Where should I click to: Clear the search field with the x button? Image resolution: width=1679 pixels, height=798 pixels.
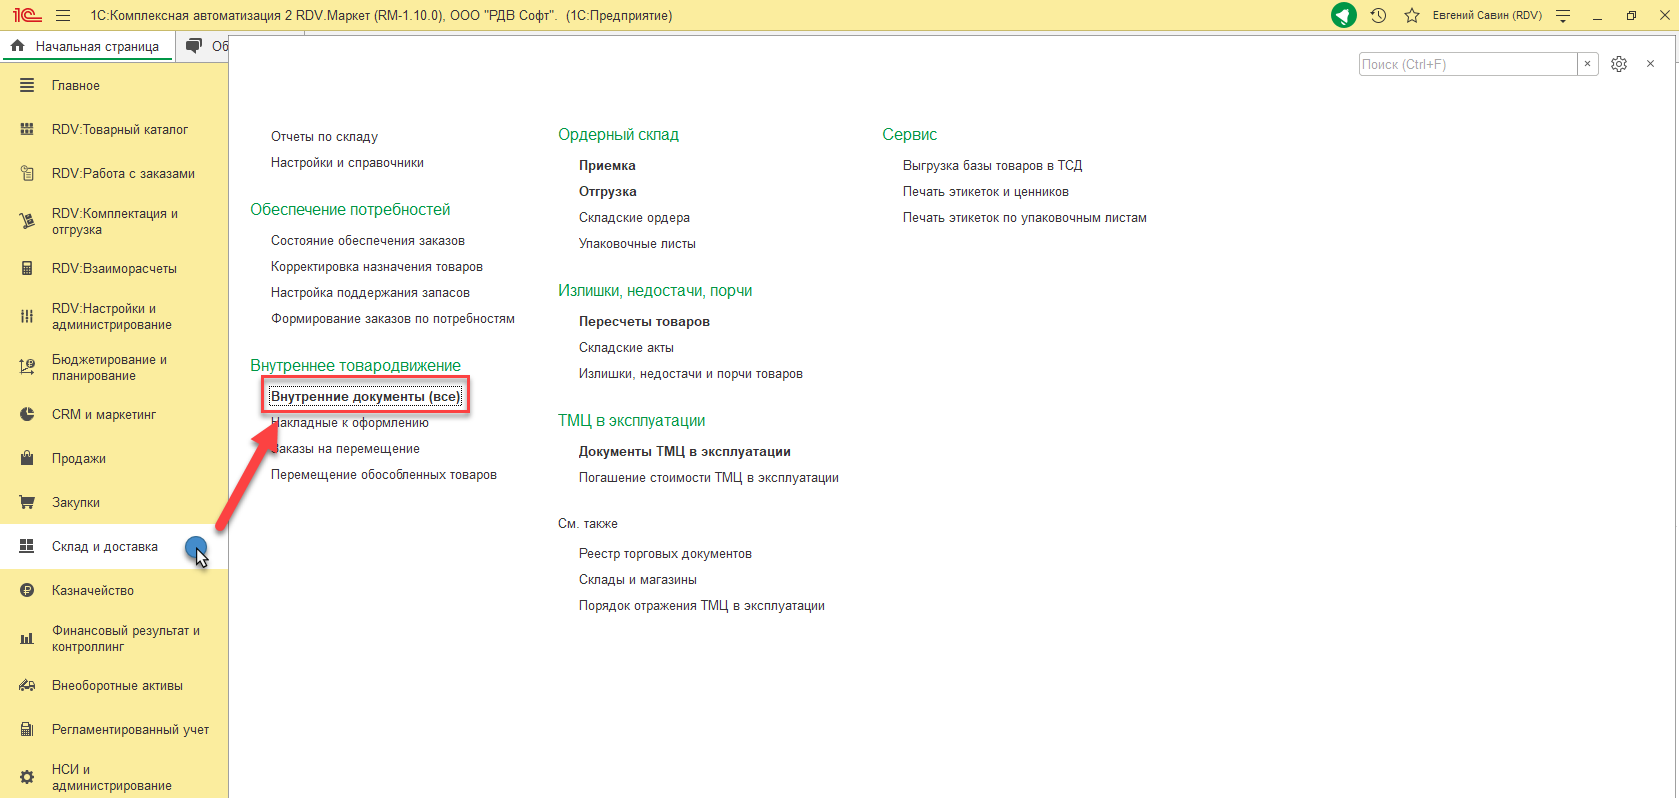pyautogui.click(x=1587, y=64)
